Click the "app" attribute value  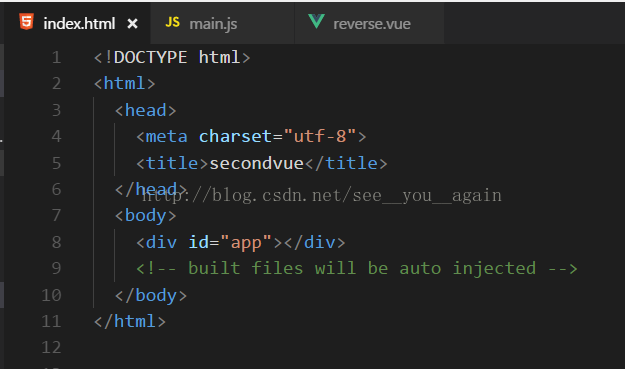[246, 242]
